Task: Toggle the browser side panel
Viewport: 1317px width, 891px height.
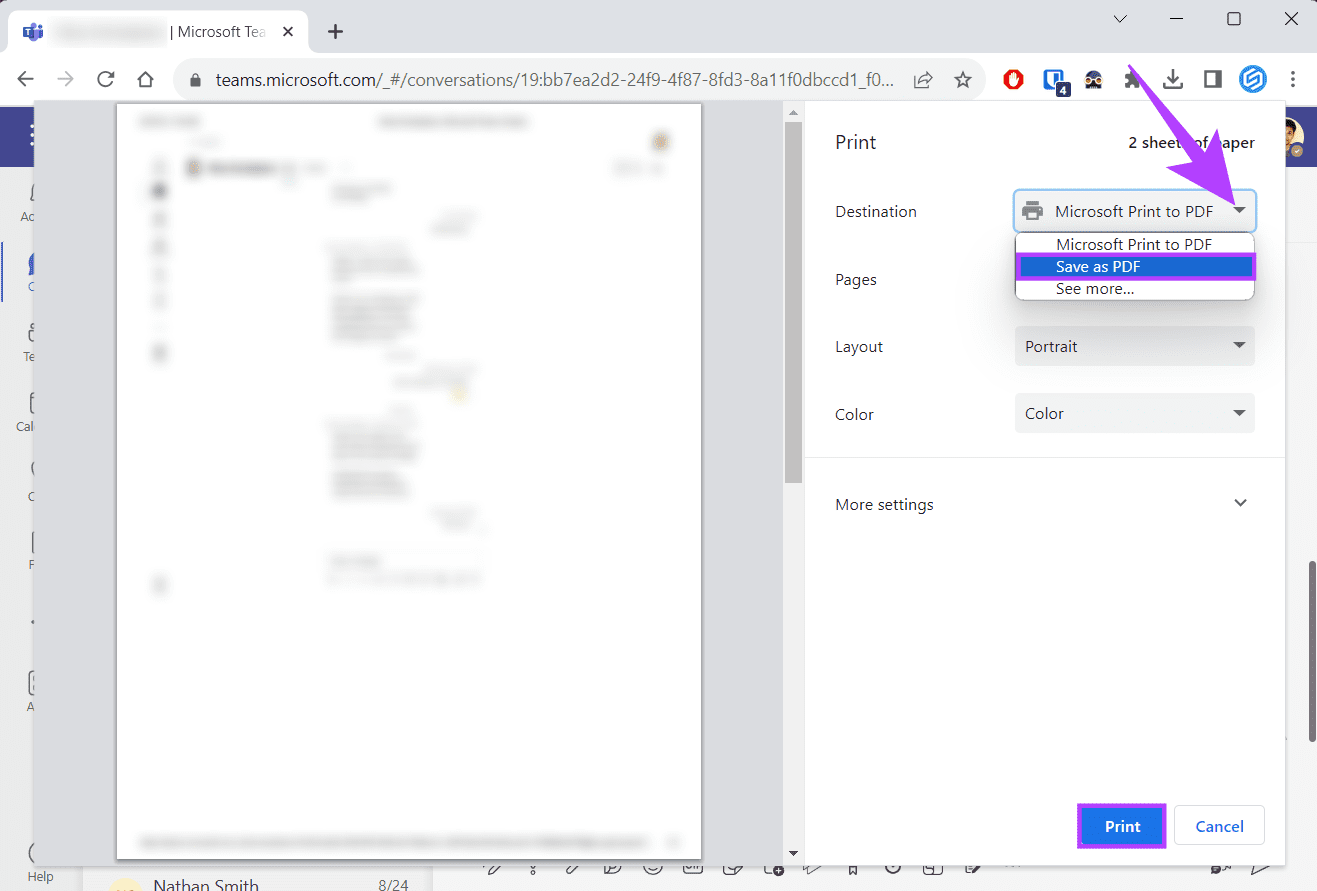Action: pyautogui.click(x=1213, y=79)
